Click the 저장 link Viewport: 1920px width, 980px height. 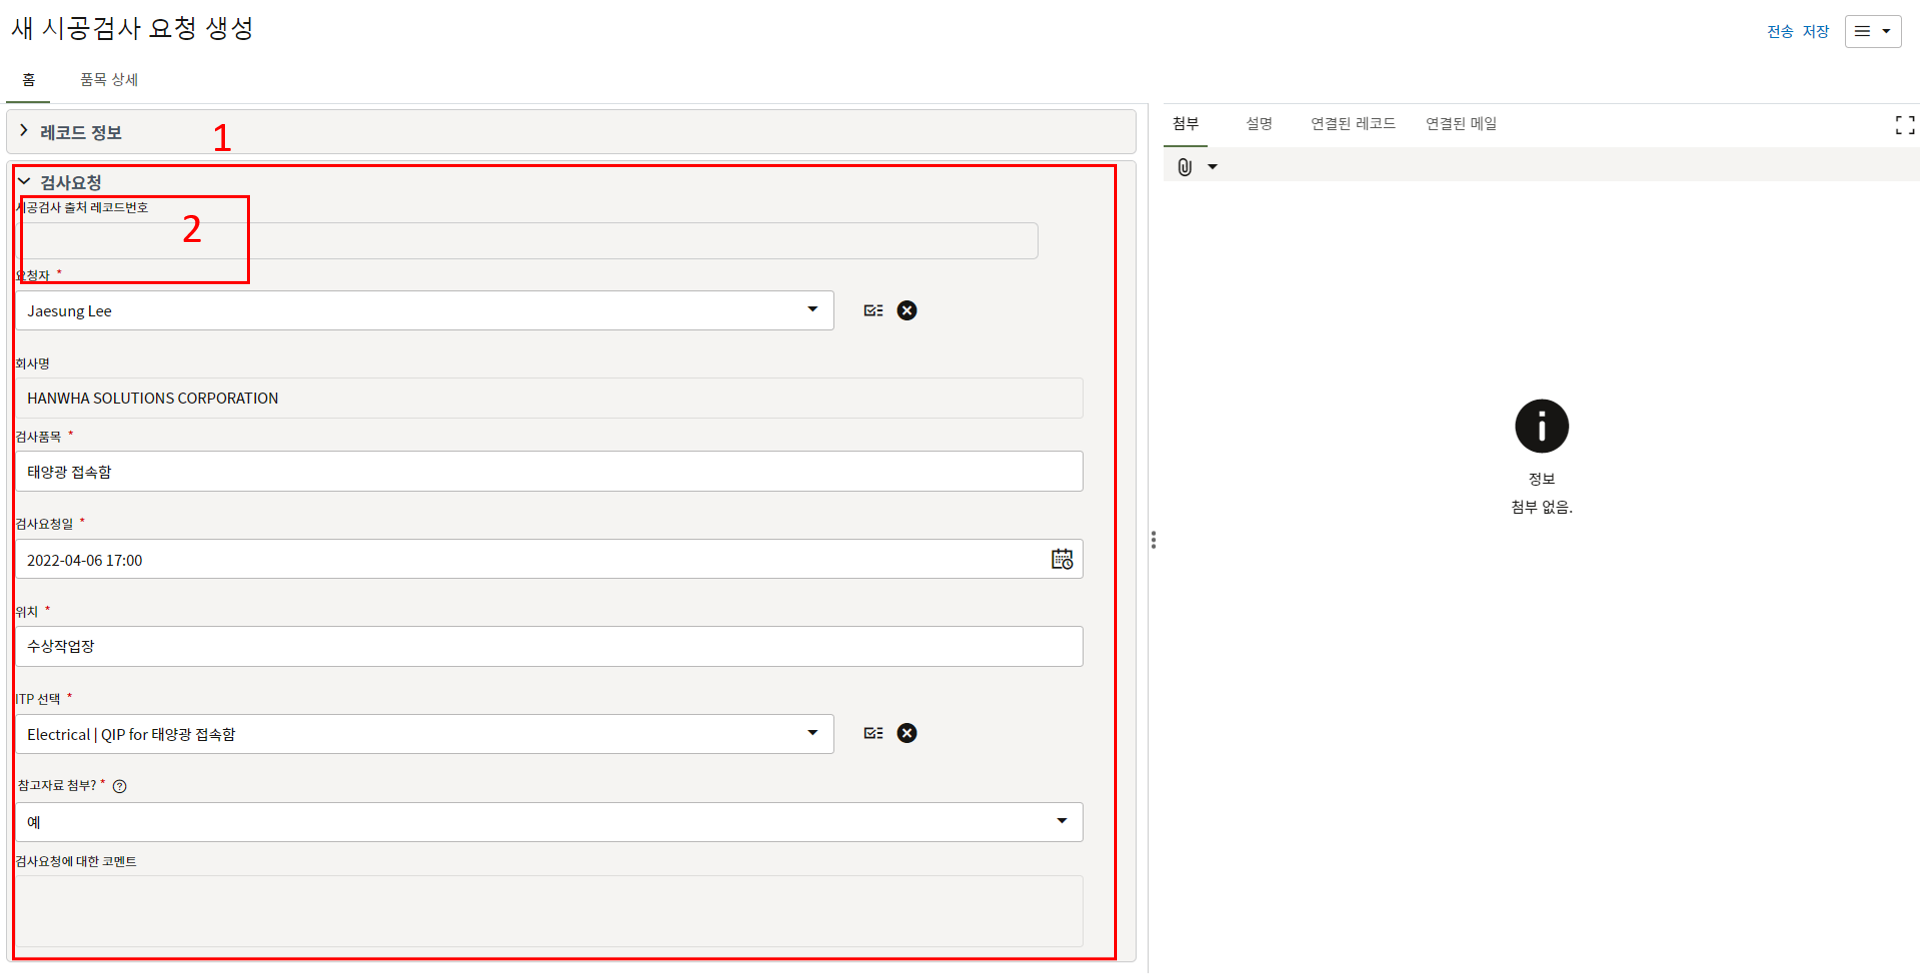pos(1815,32)
